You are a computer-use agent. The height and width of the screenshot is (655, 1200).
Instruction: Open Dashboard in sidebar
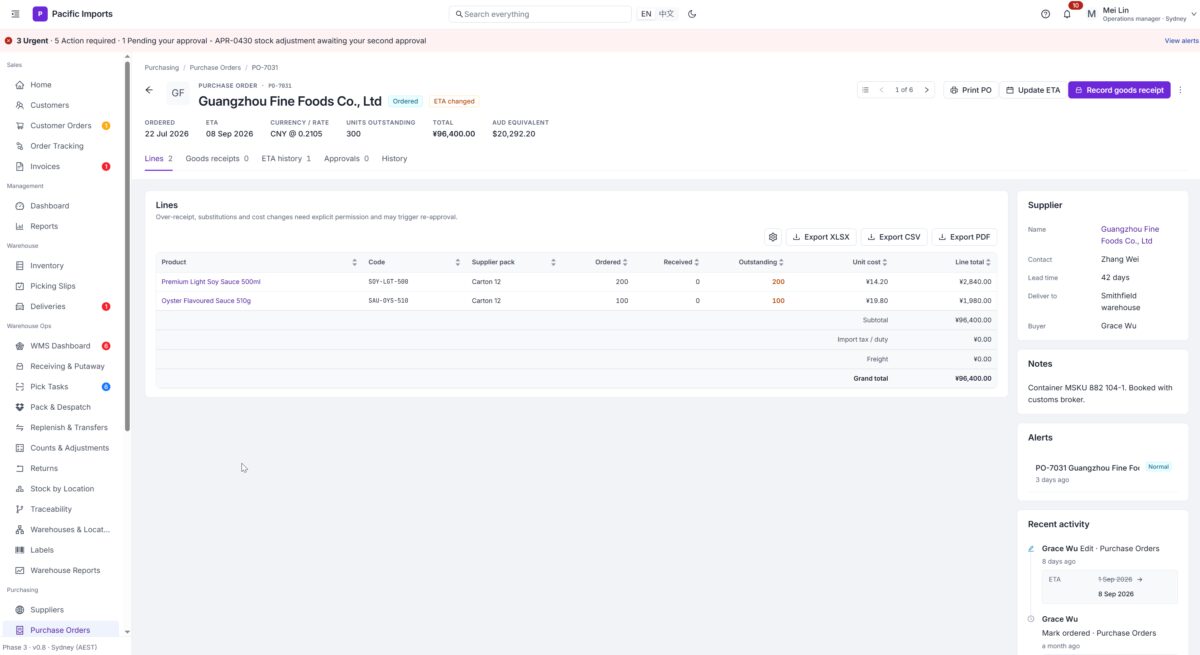(60, 206)
